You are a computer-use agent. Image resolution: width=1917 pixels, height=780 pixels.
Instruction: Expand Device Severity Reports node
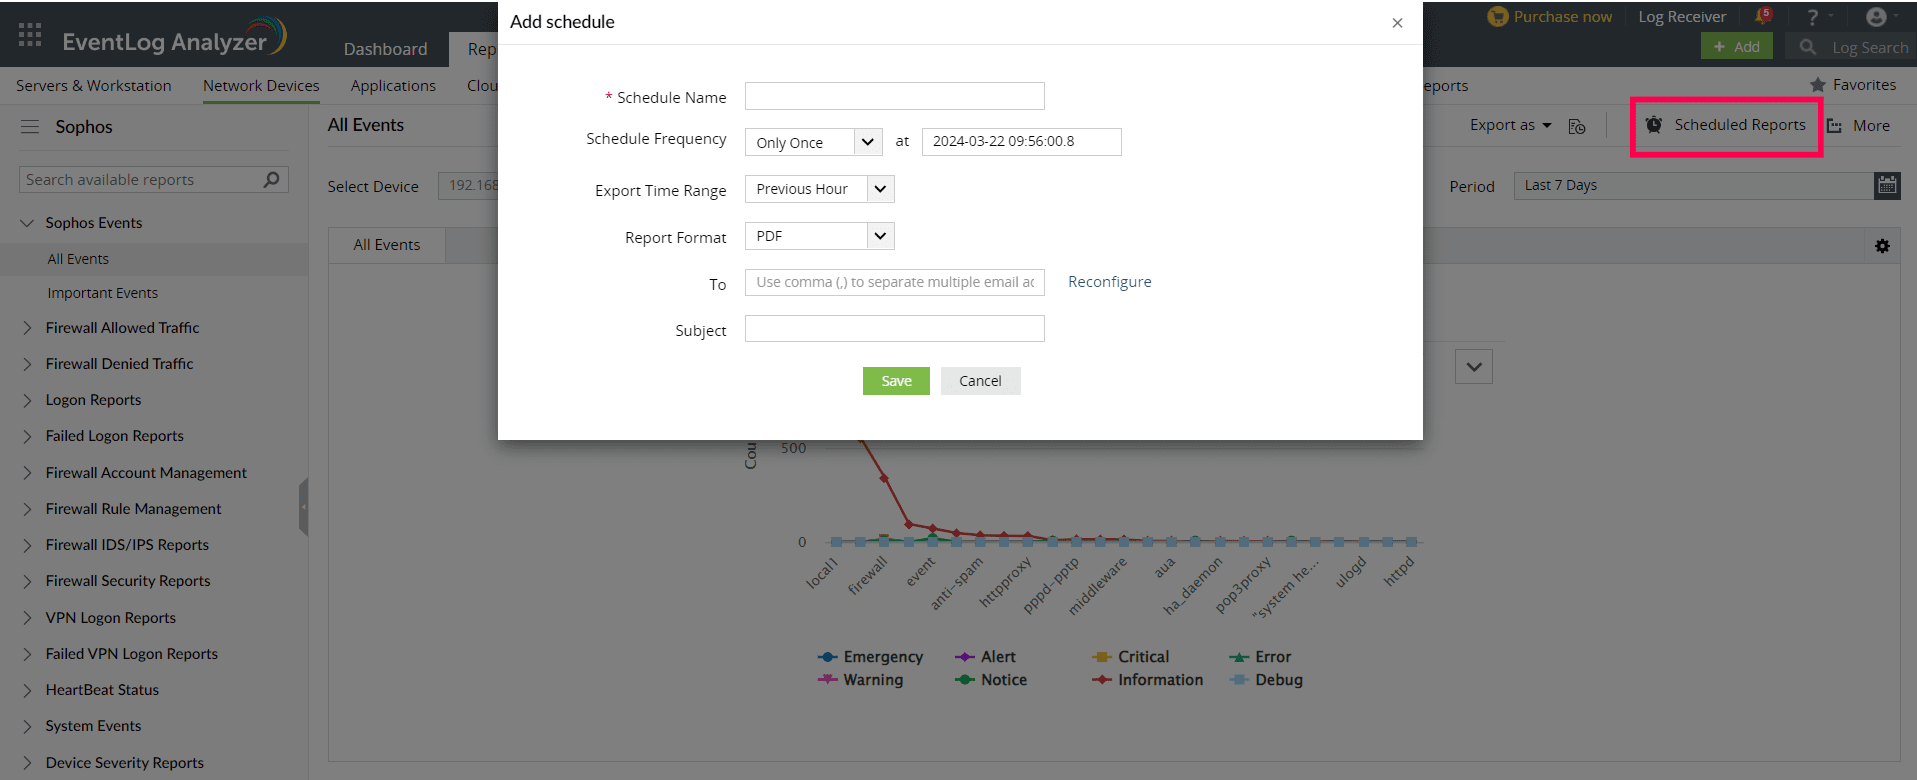click(27, 763)
